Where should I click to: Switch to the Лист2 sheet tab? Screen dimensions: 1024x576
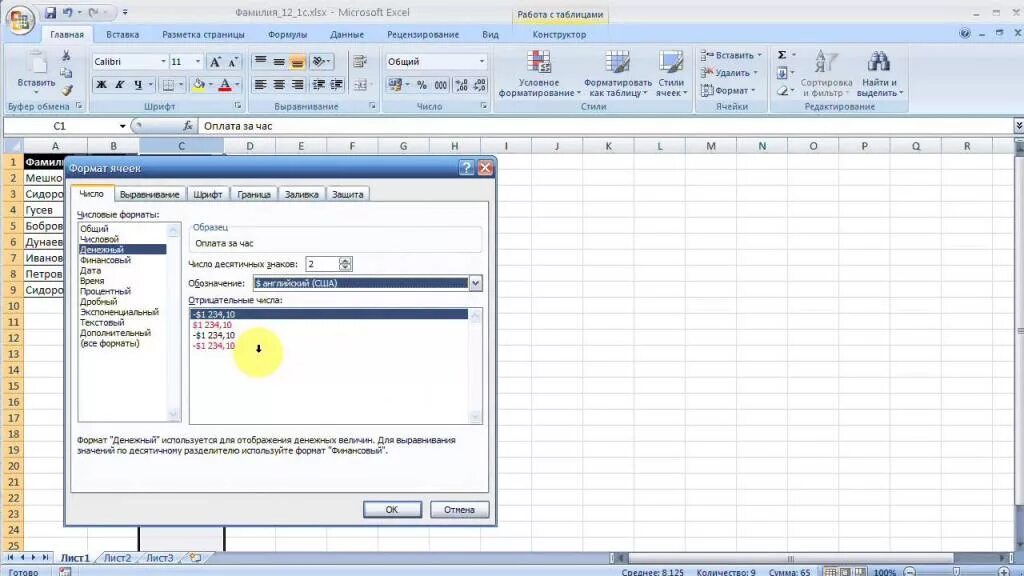118,558
